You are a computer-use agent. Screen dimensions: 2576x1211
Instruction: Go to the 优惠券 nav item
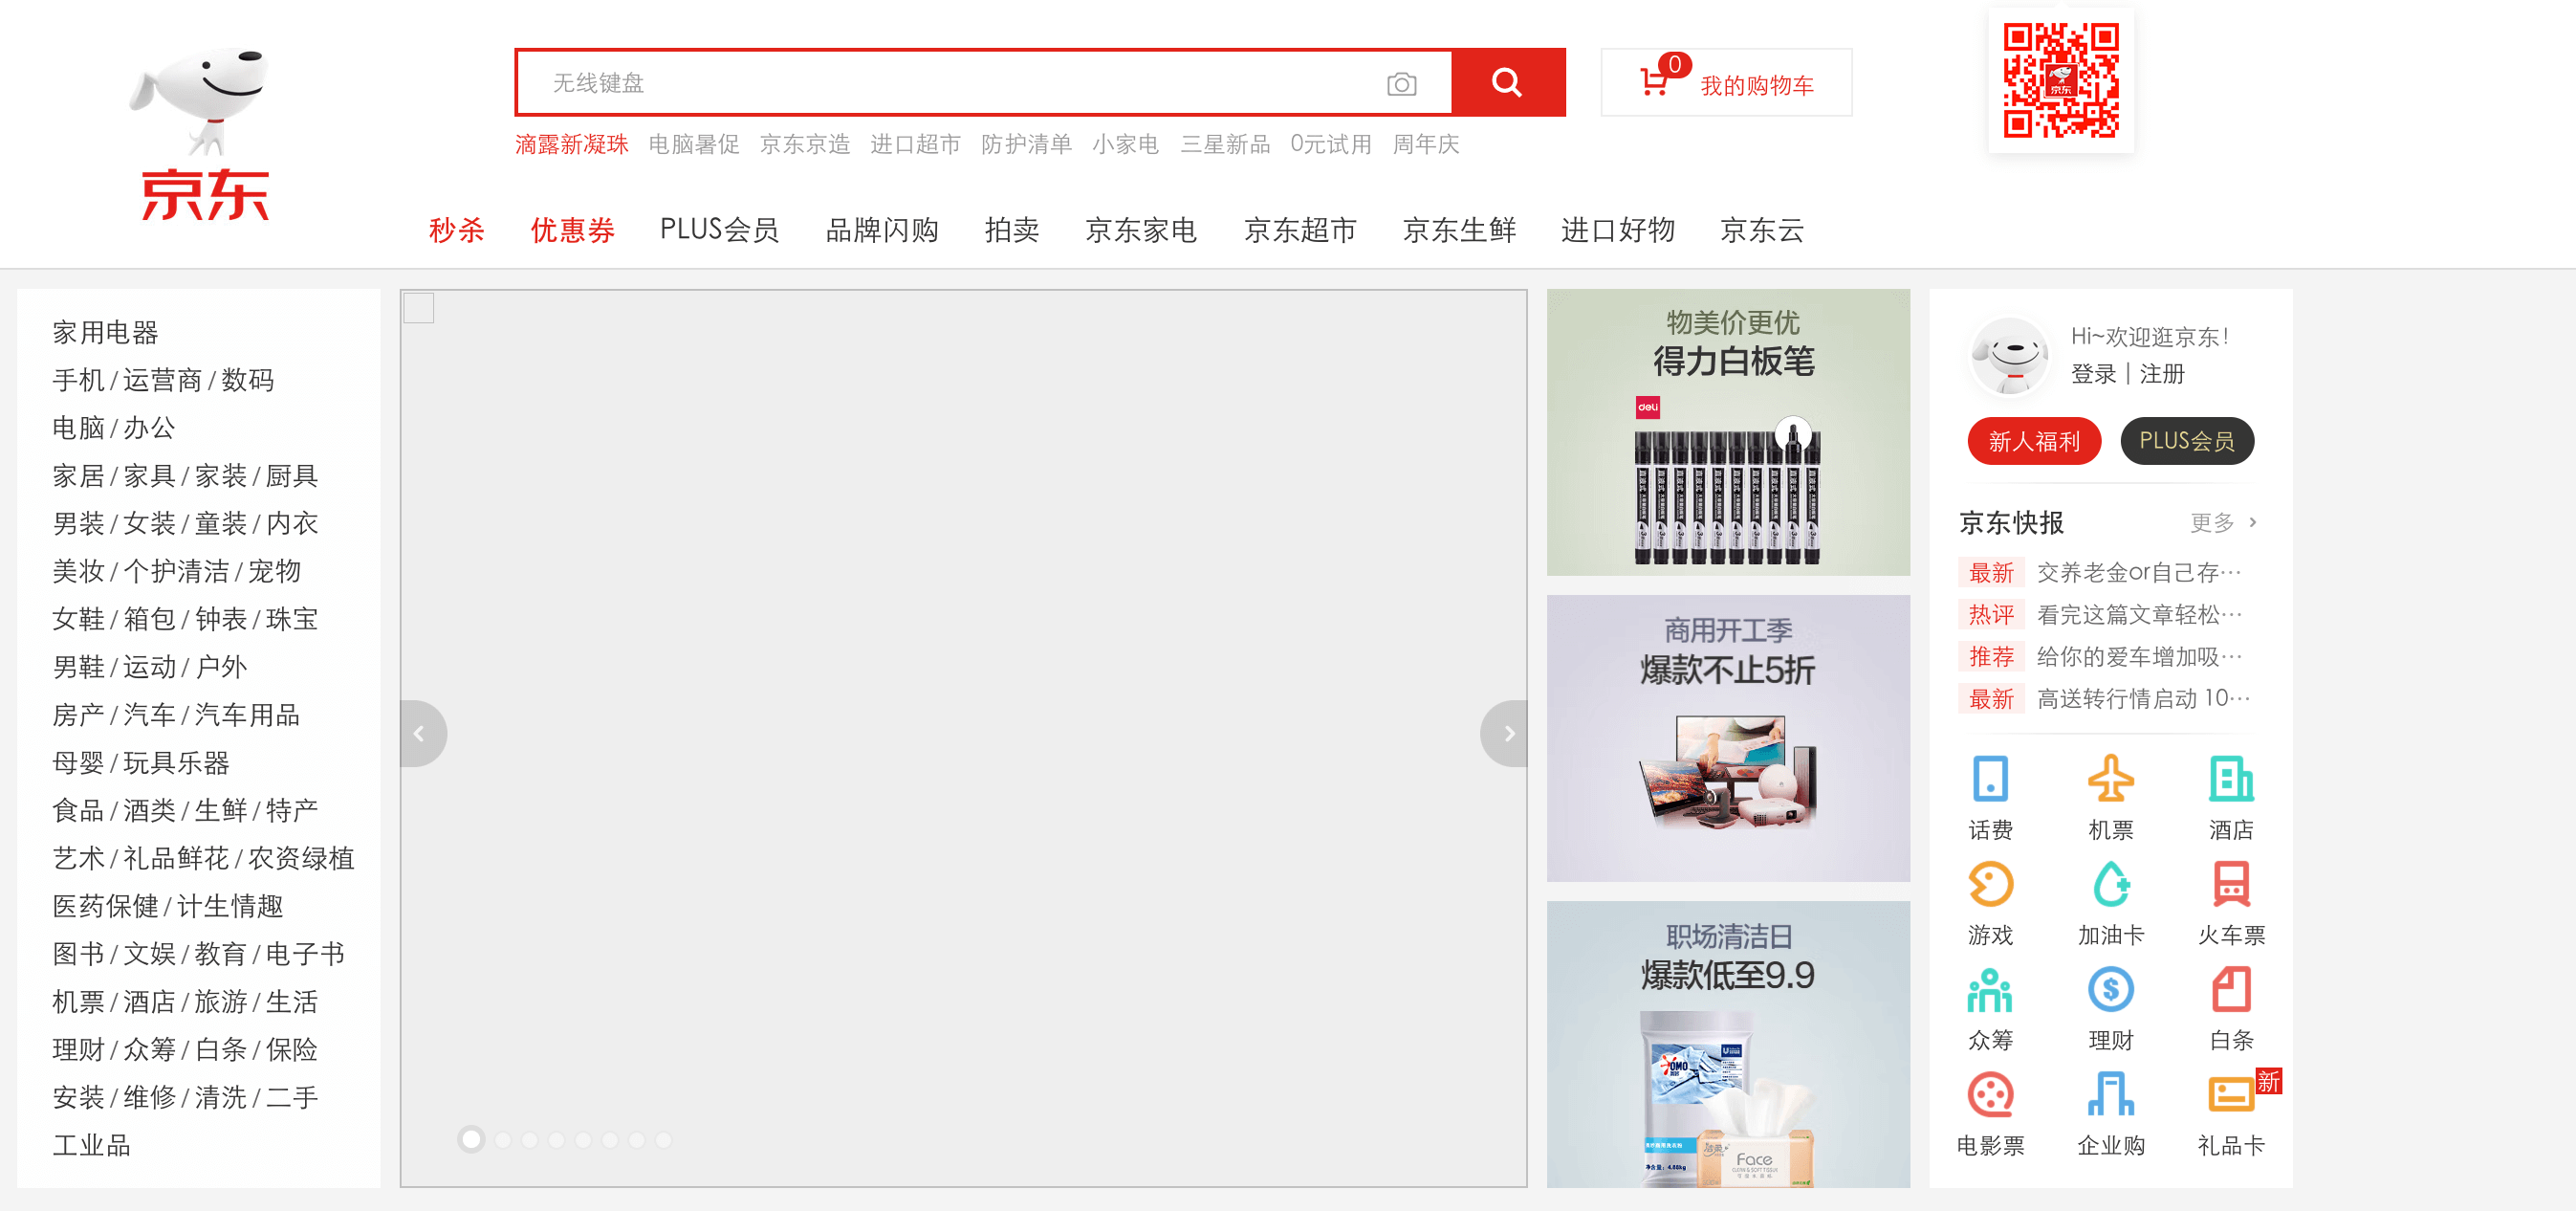572,230
